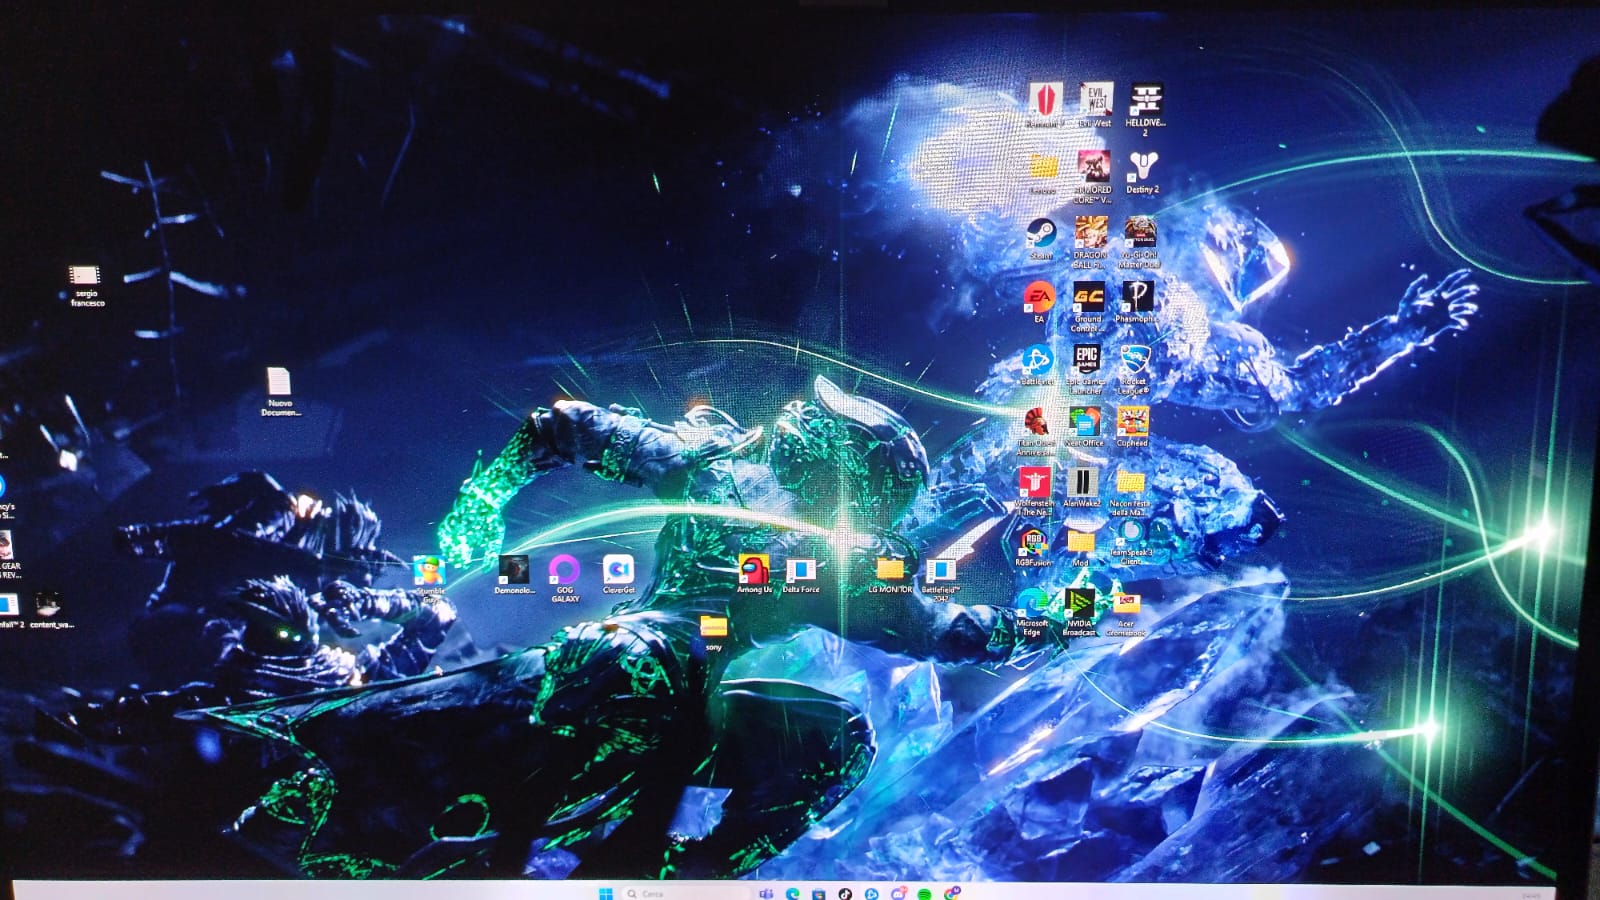
Task: Open the Evil West shortcut
Action: pos(1095,101)
